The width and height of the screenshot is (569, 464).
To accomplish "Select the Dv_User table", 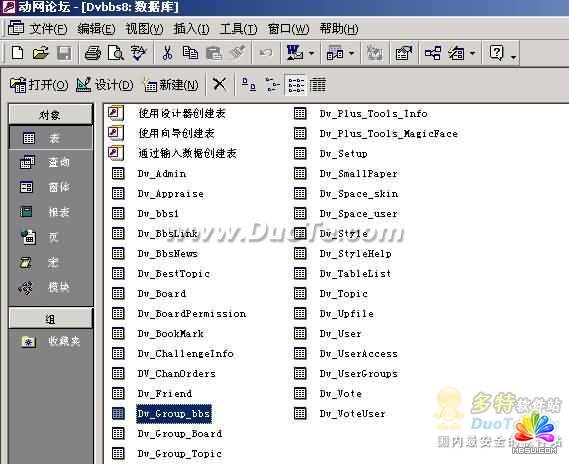I will (340, 333).
